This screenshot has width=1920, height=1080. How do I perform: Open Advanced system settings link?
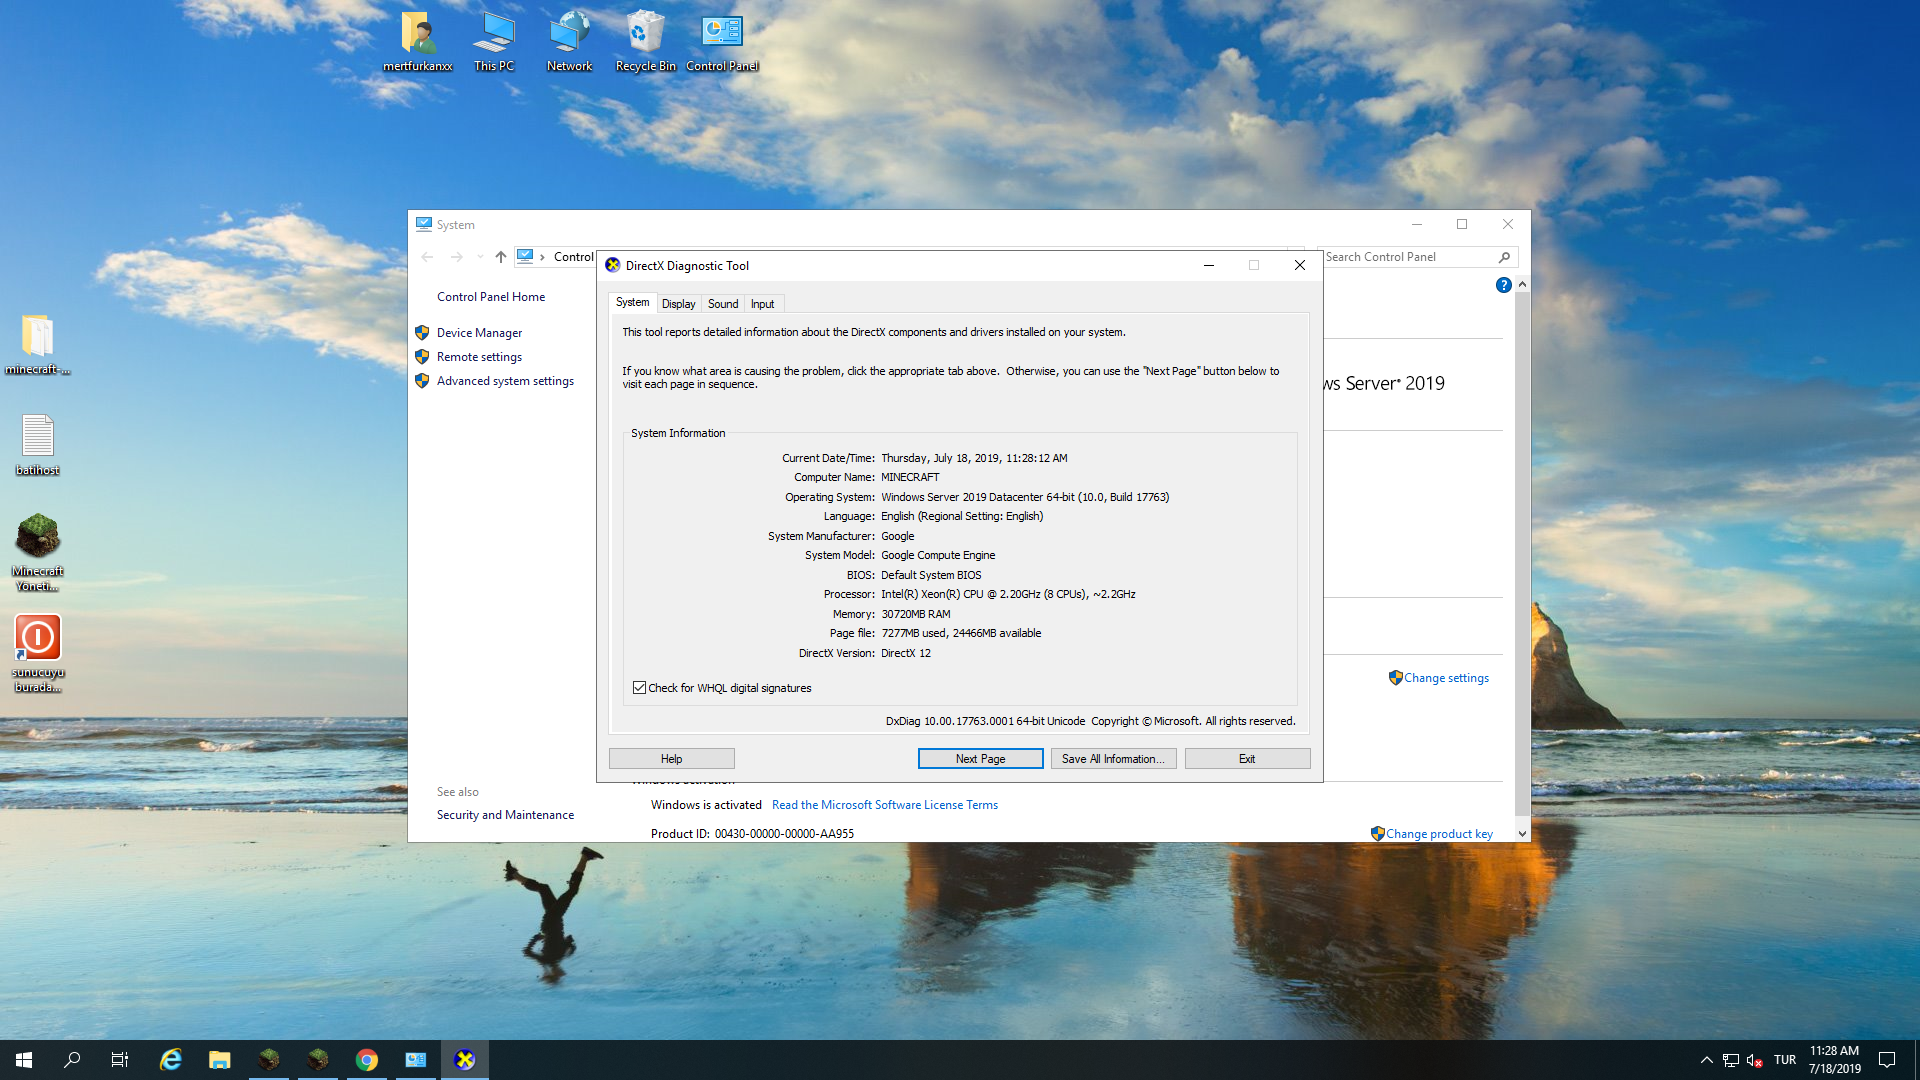[x=505, y=381]
